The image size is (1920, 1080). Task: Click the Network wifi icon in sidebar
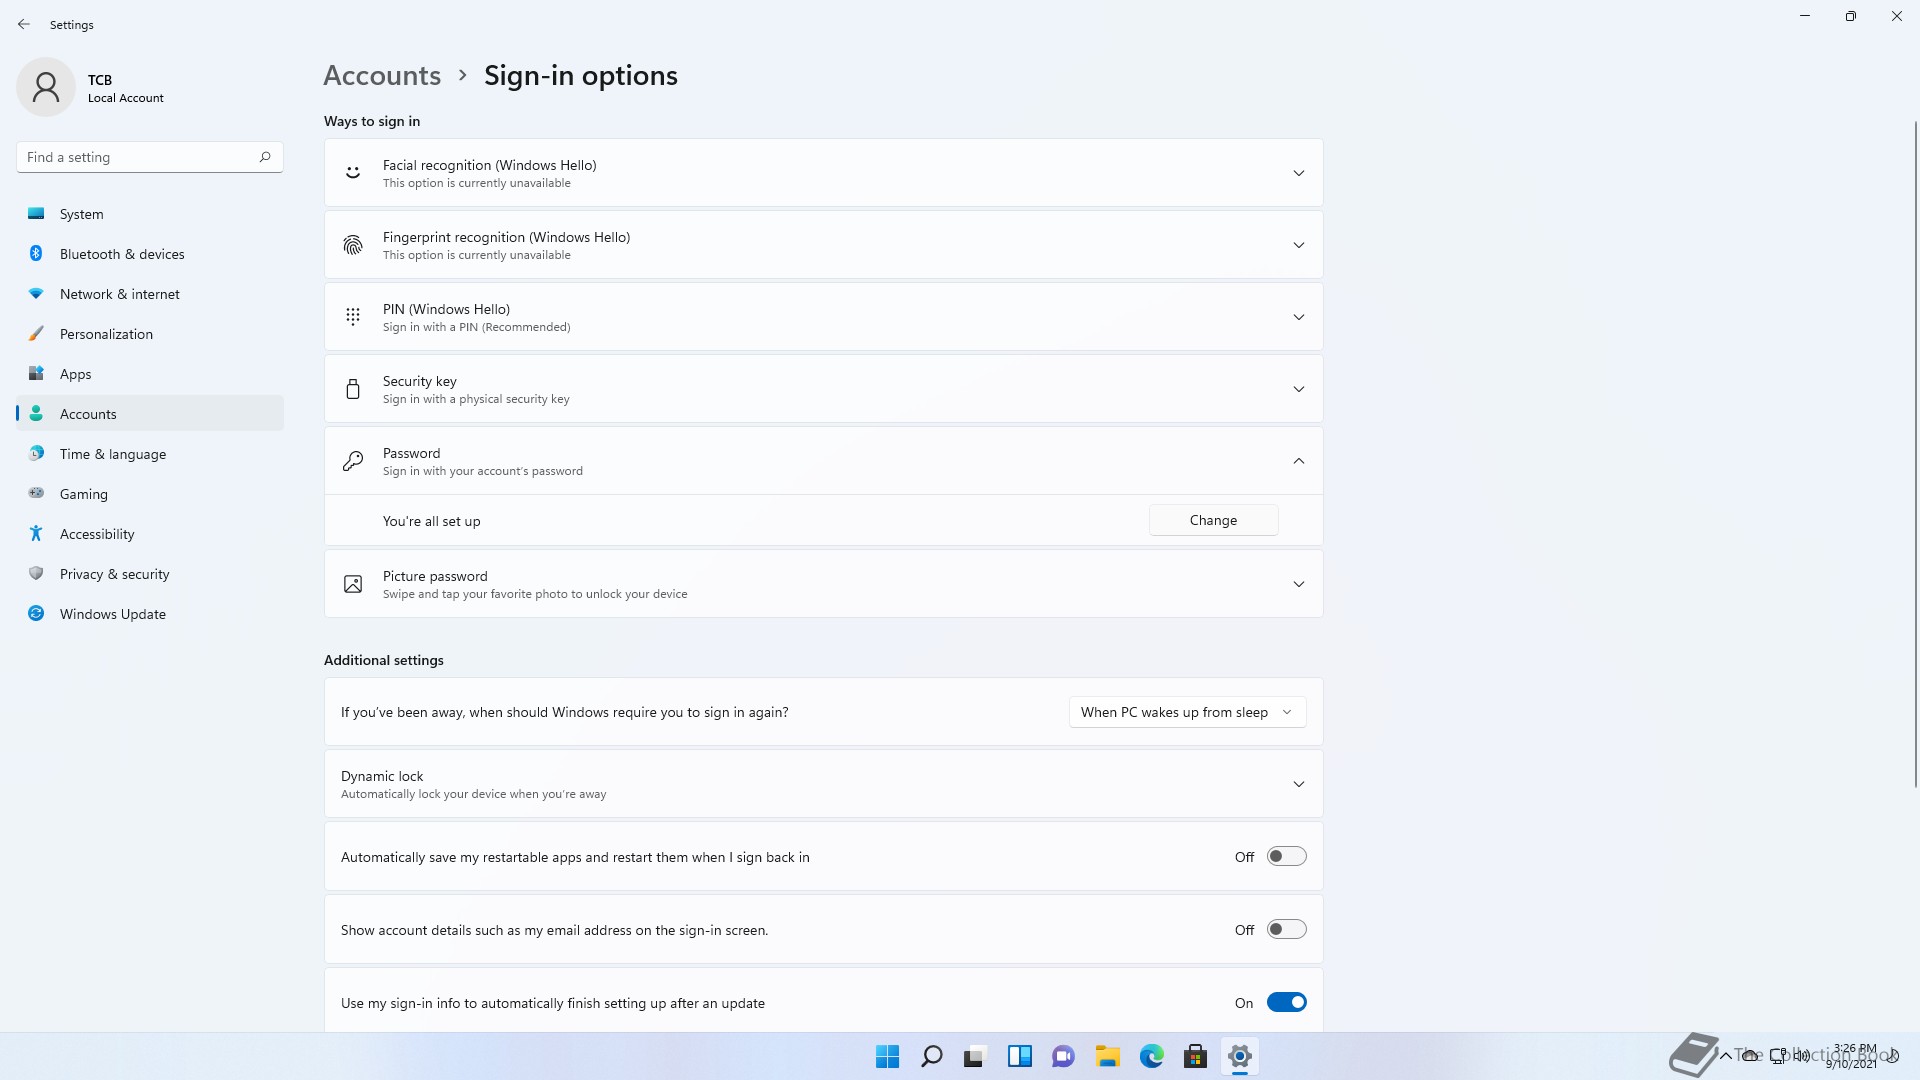click(36, 294)
